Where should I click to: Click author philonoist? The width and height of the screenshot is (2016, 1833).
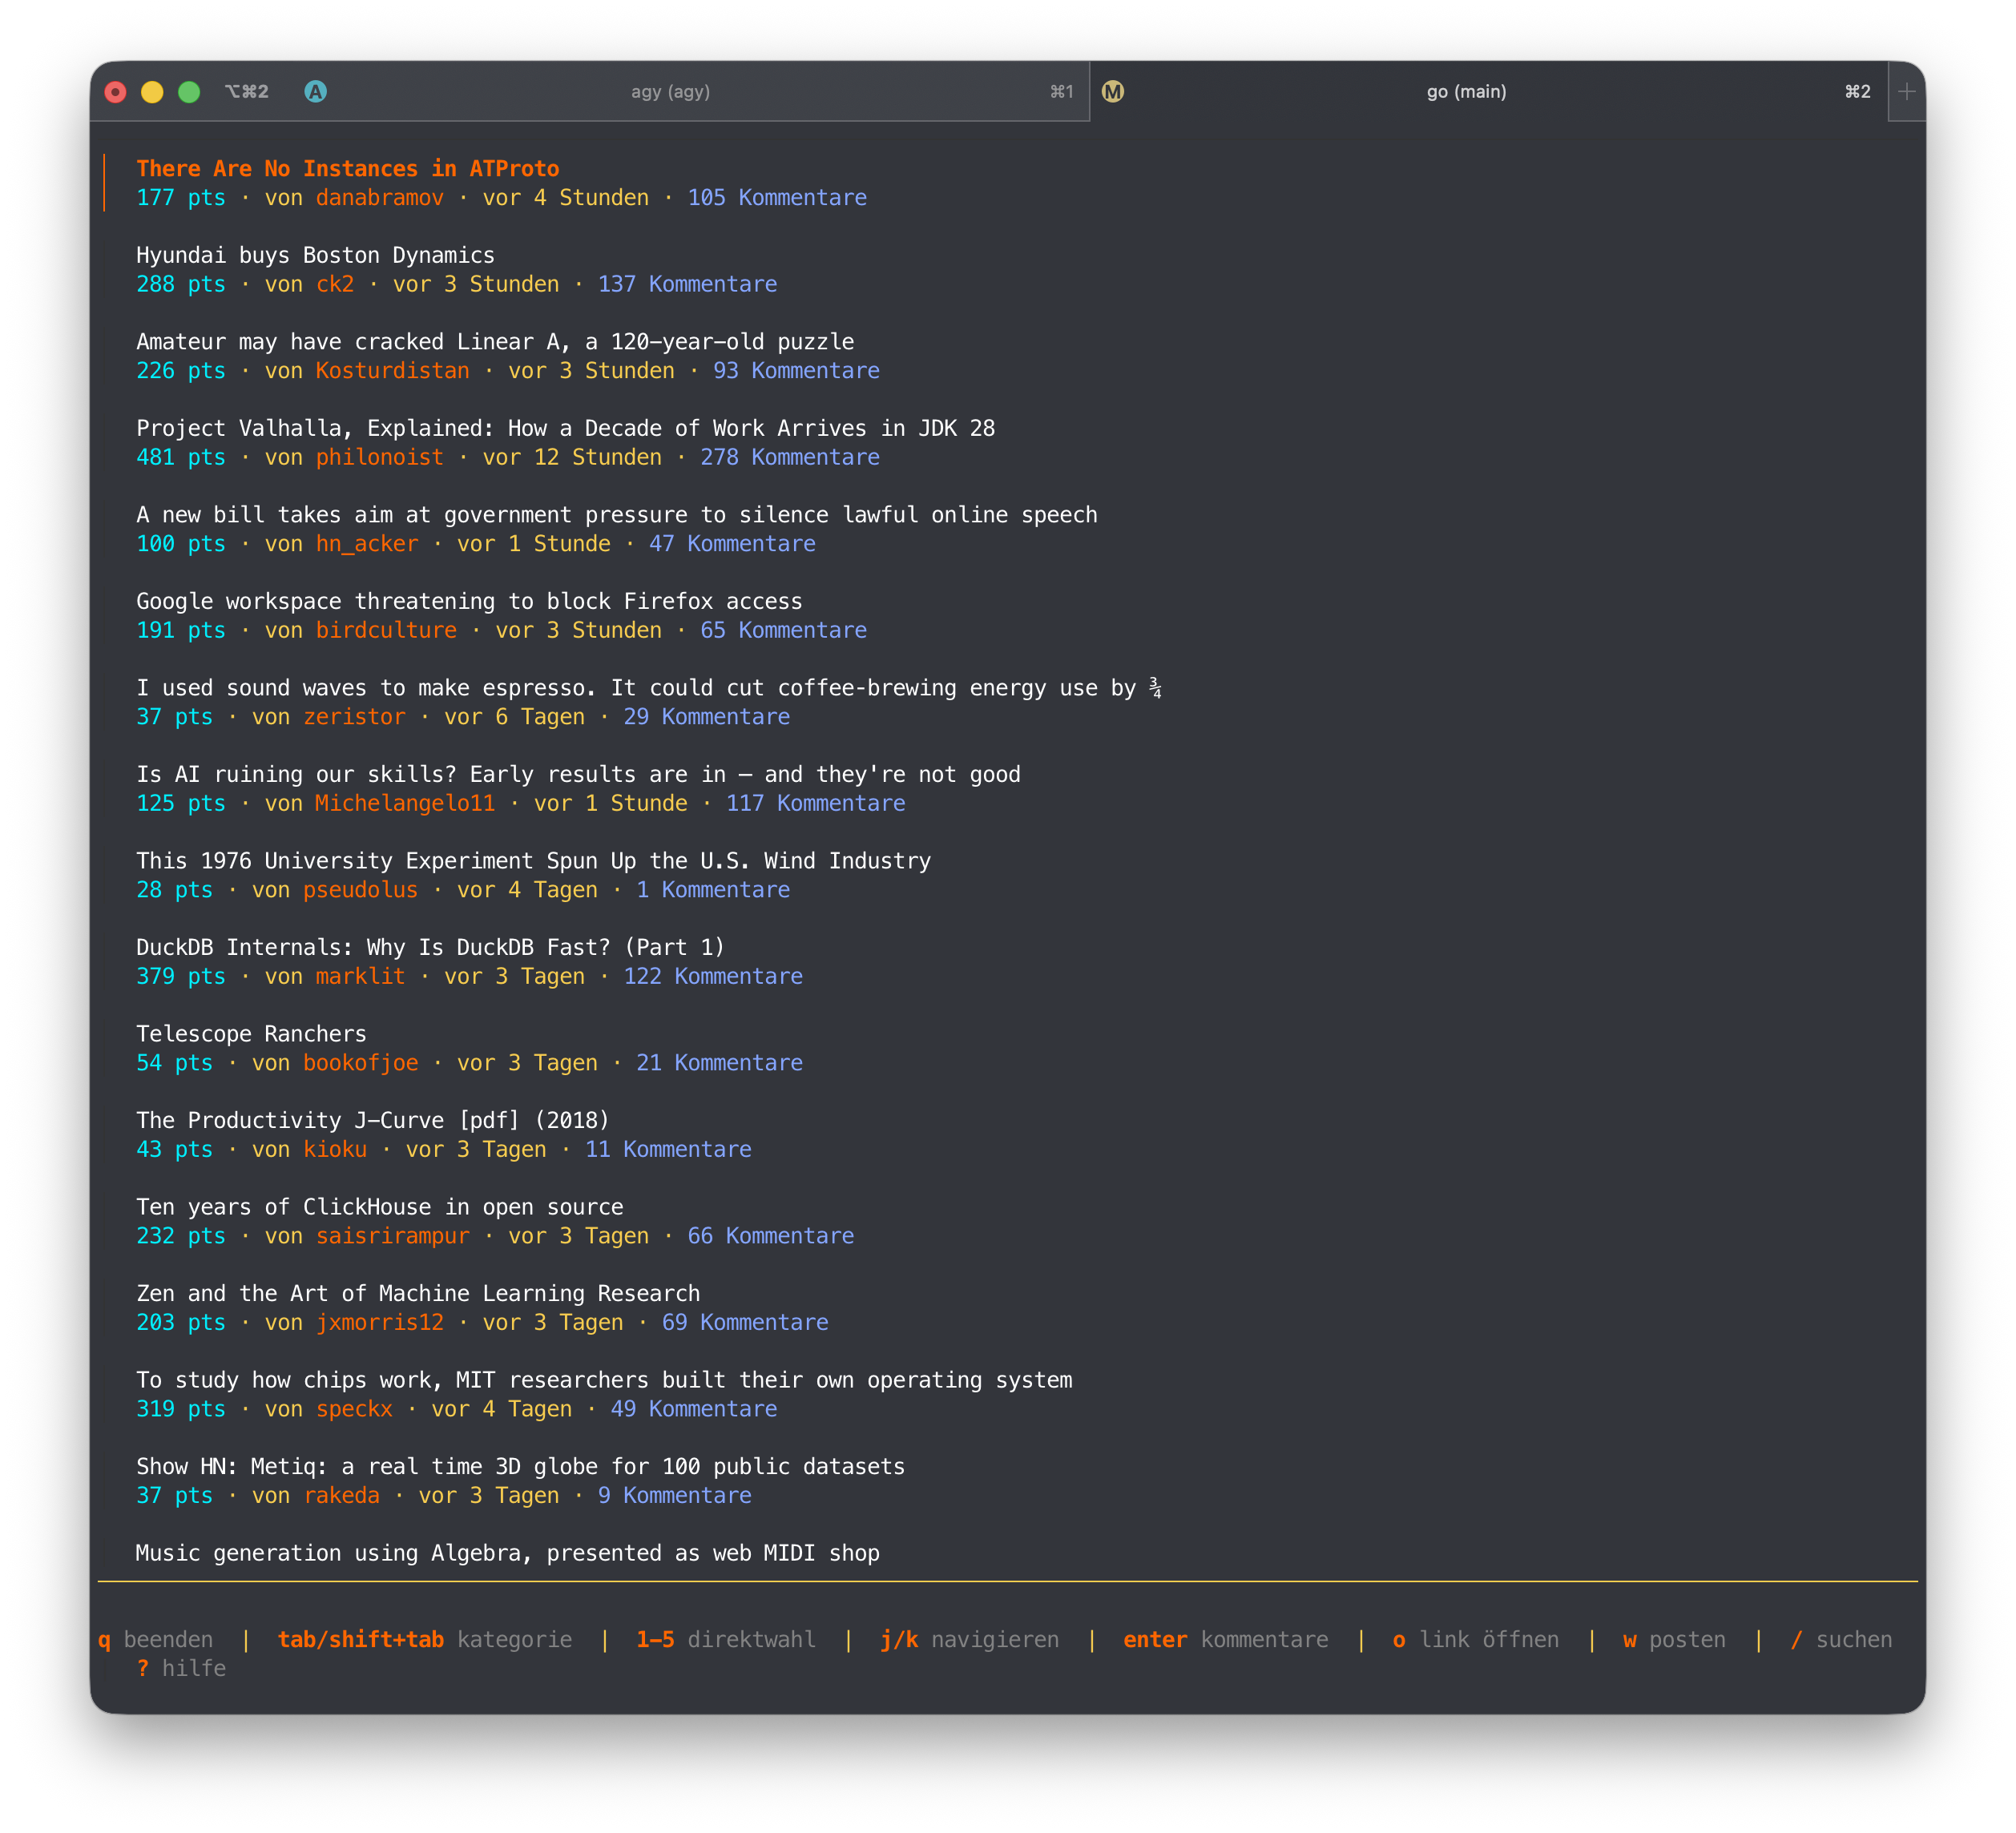(x=379, y=457)
